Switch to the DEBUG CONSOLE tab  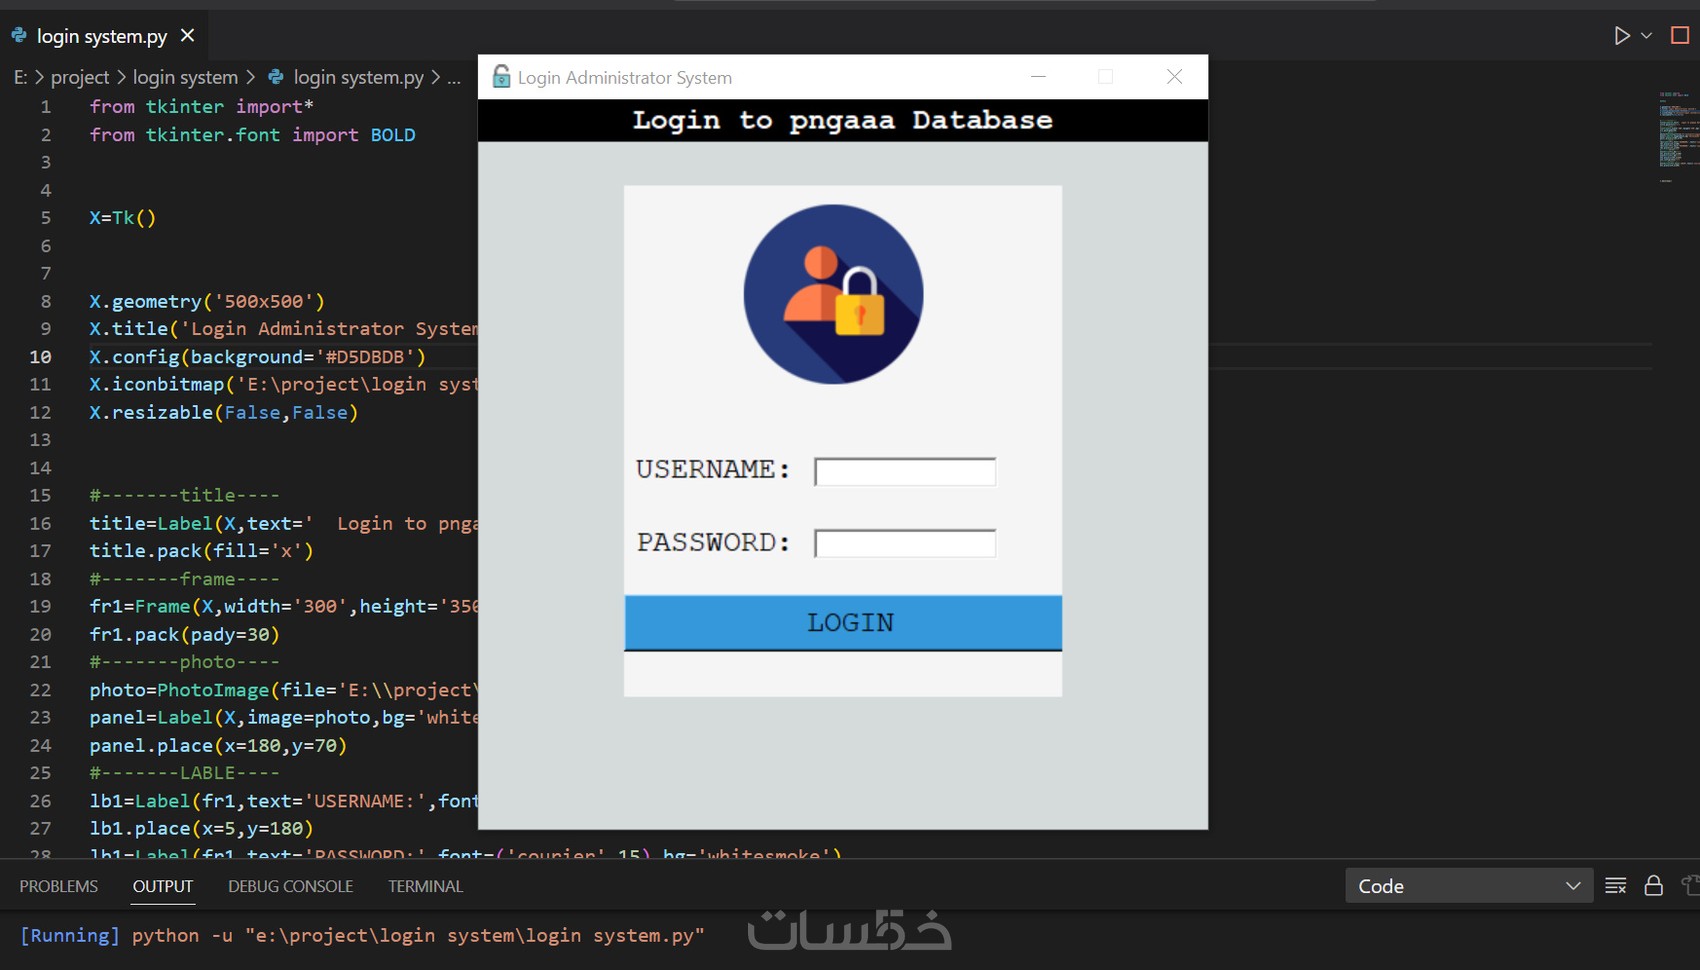pos(291,886)
